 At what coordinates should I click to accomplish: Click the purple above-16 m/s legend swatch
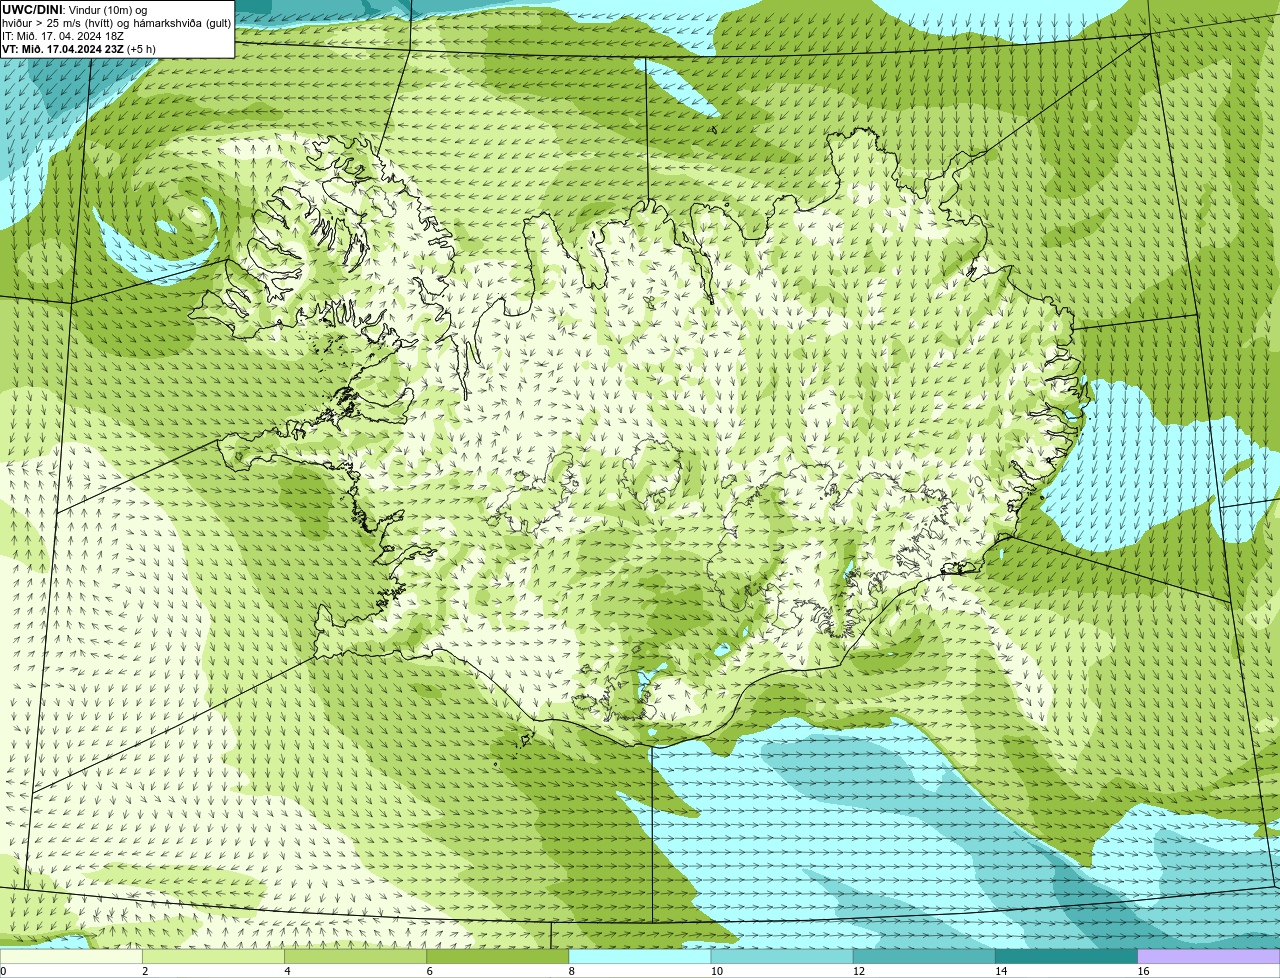click(1209, 957)
